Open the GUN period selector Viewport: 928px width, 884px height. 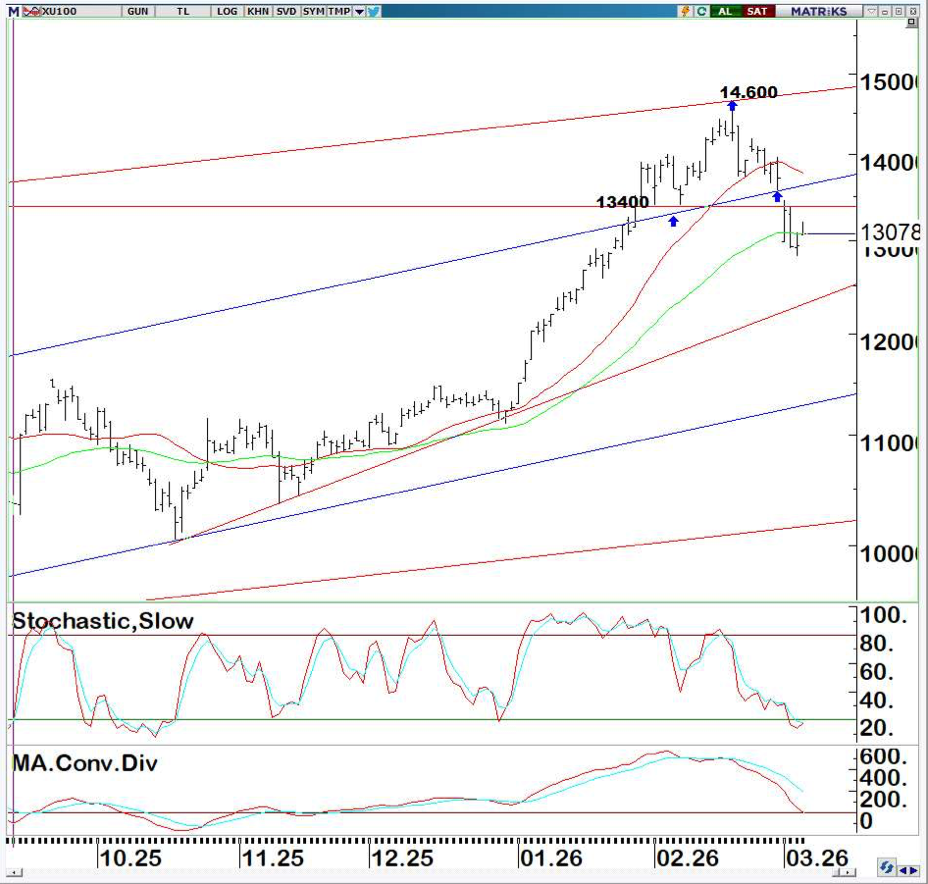tap(138, 11)
